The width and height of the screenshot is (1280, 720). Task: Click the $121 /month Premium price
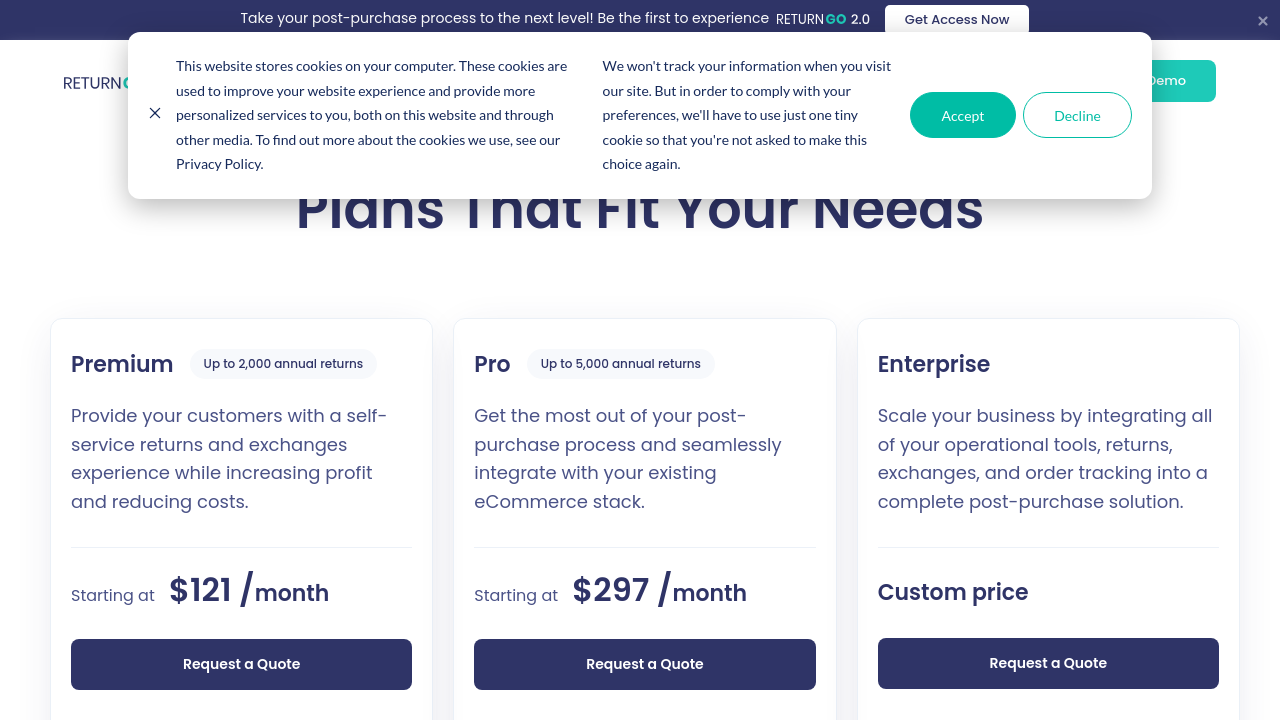click(249, 591)
